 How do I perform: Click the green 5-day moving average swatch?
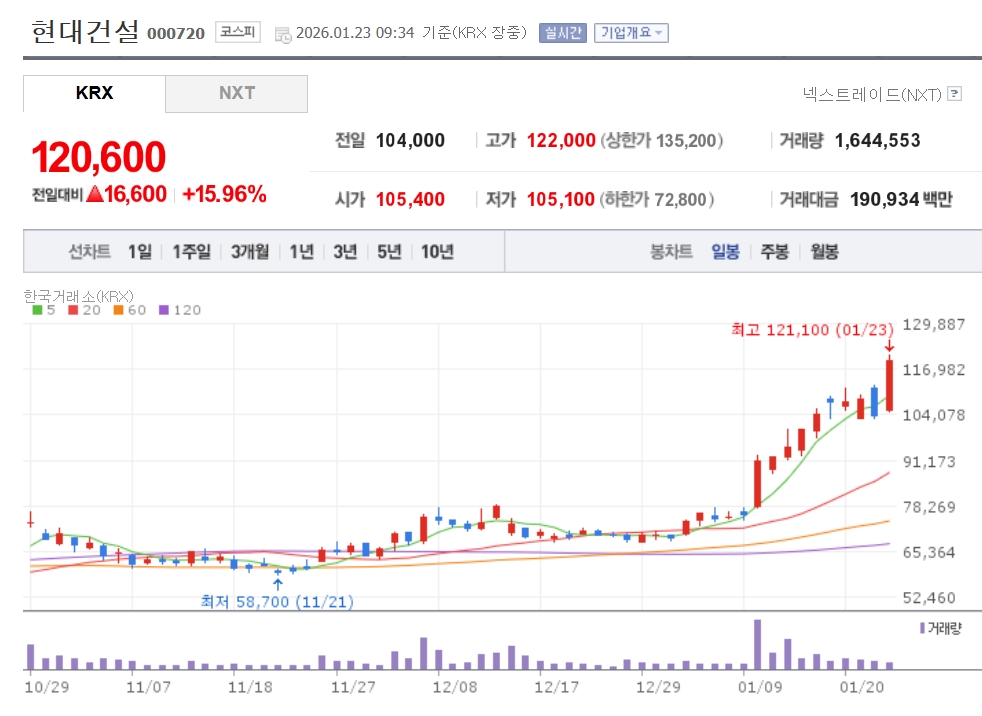pyautogui.click(x=37, y=310)
